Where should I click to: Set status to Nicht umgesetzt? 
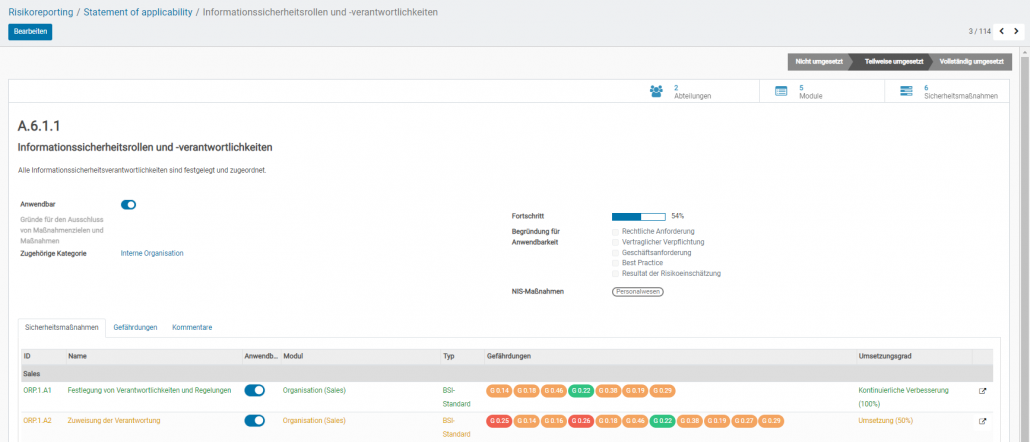pyautogui.click(x=817, y=61)
